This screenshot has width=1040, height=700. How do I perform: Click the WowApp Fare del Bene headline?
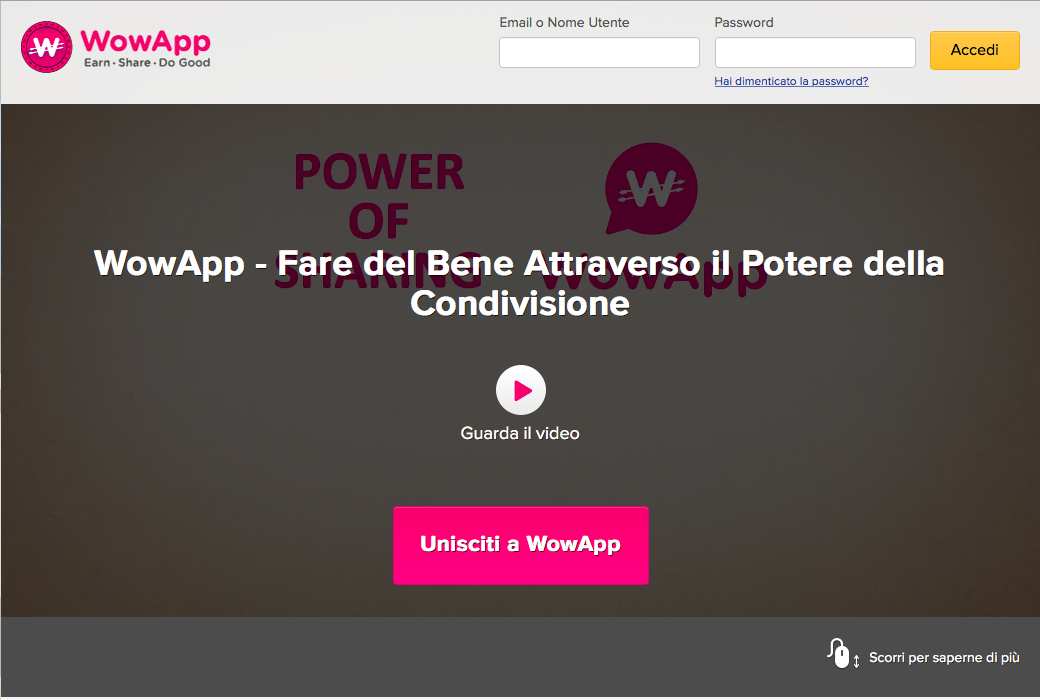point(519,283)
